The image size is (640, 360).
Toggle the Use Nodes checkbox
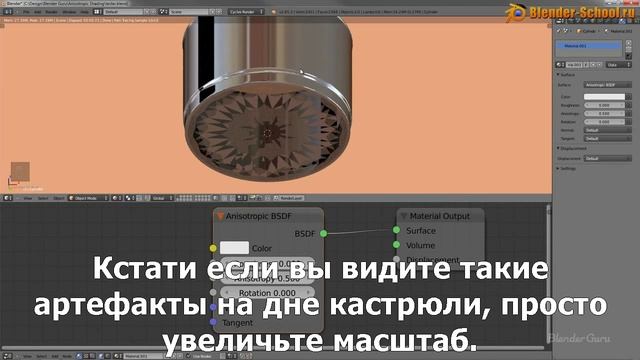[x=189, y=356]
